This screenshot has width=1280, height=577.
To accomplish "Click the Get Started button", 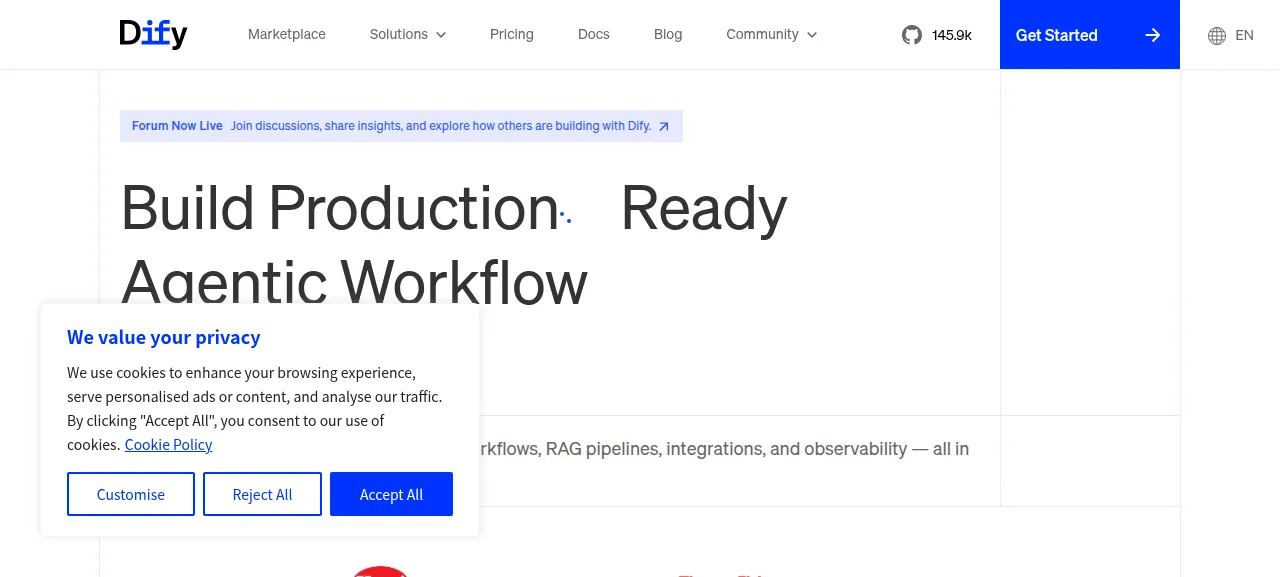I will (1090, 35).
